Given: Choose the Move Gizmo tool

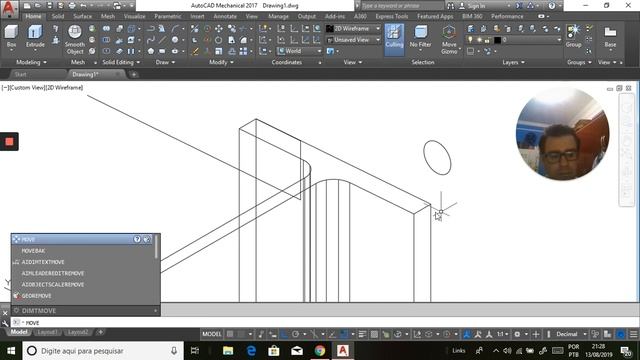Looking at the screenshot, I should click(449, 40).
